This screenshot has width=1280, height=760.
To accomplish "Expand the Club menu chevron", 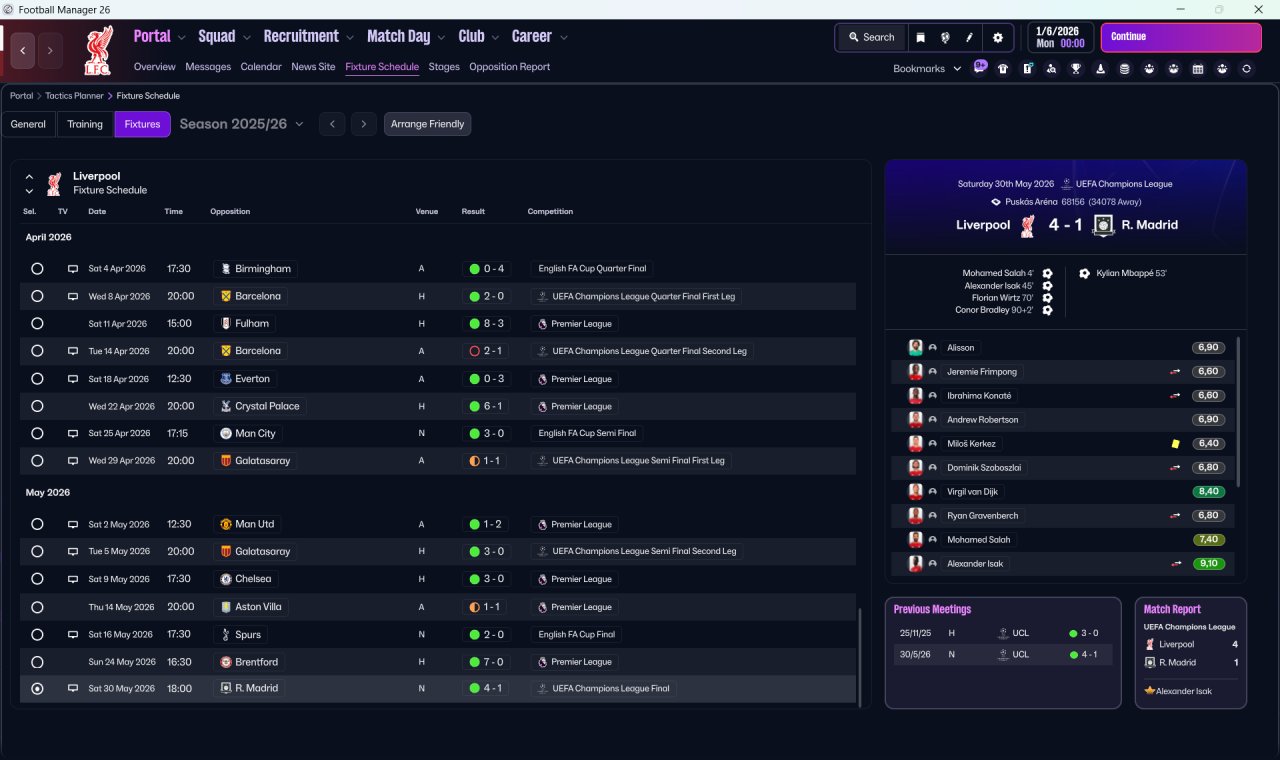I will [x=495, y=37].
